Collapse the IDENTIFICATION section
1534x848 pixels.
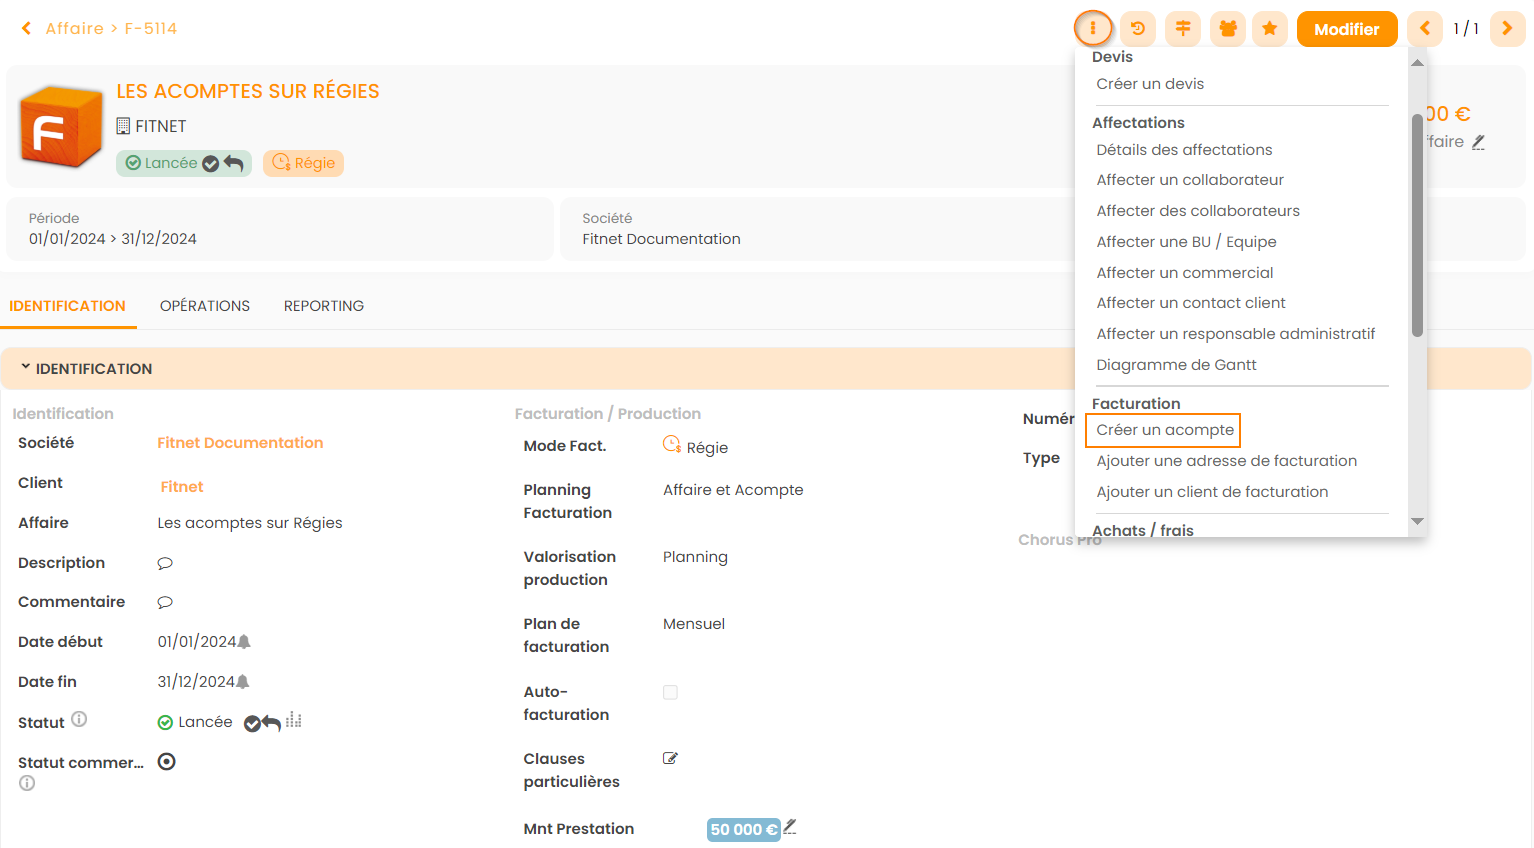(26, 368)
